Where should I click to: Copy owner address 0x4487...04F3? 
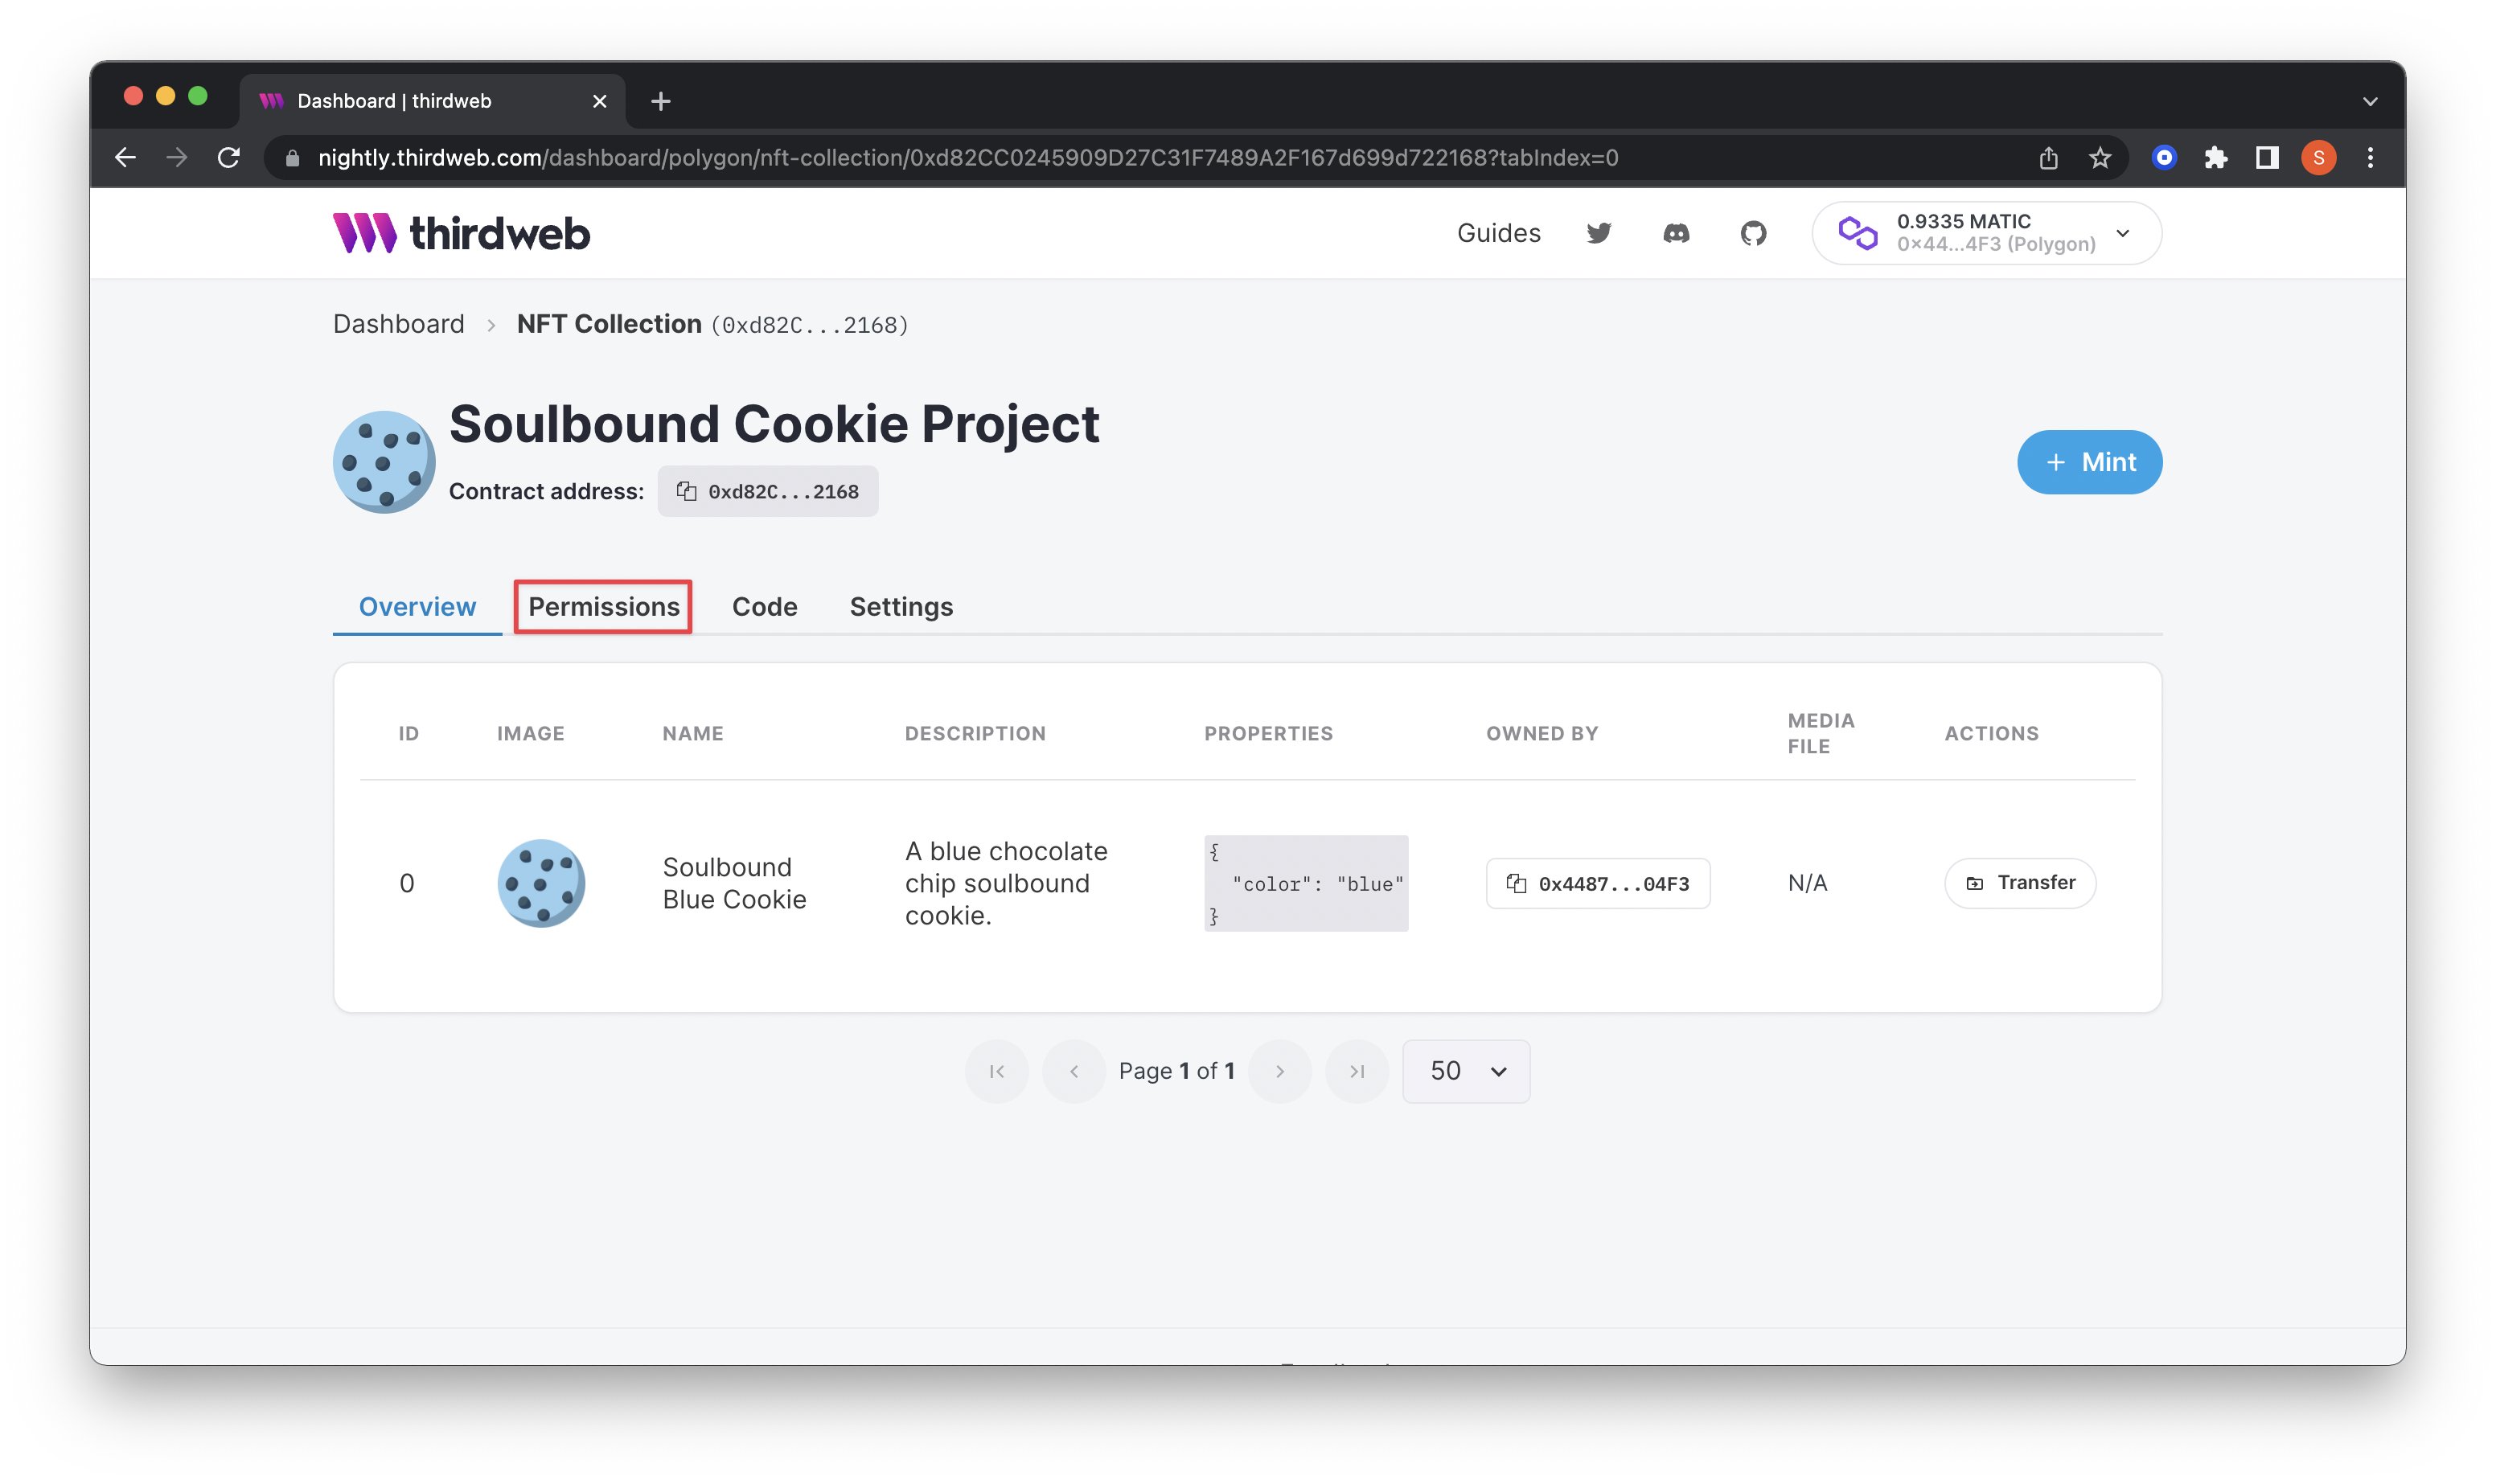click(x=1597, y=883)
